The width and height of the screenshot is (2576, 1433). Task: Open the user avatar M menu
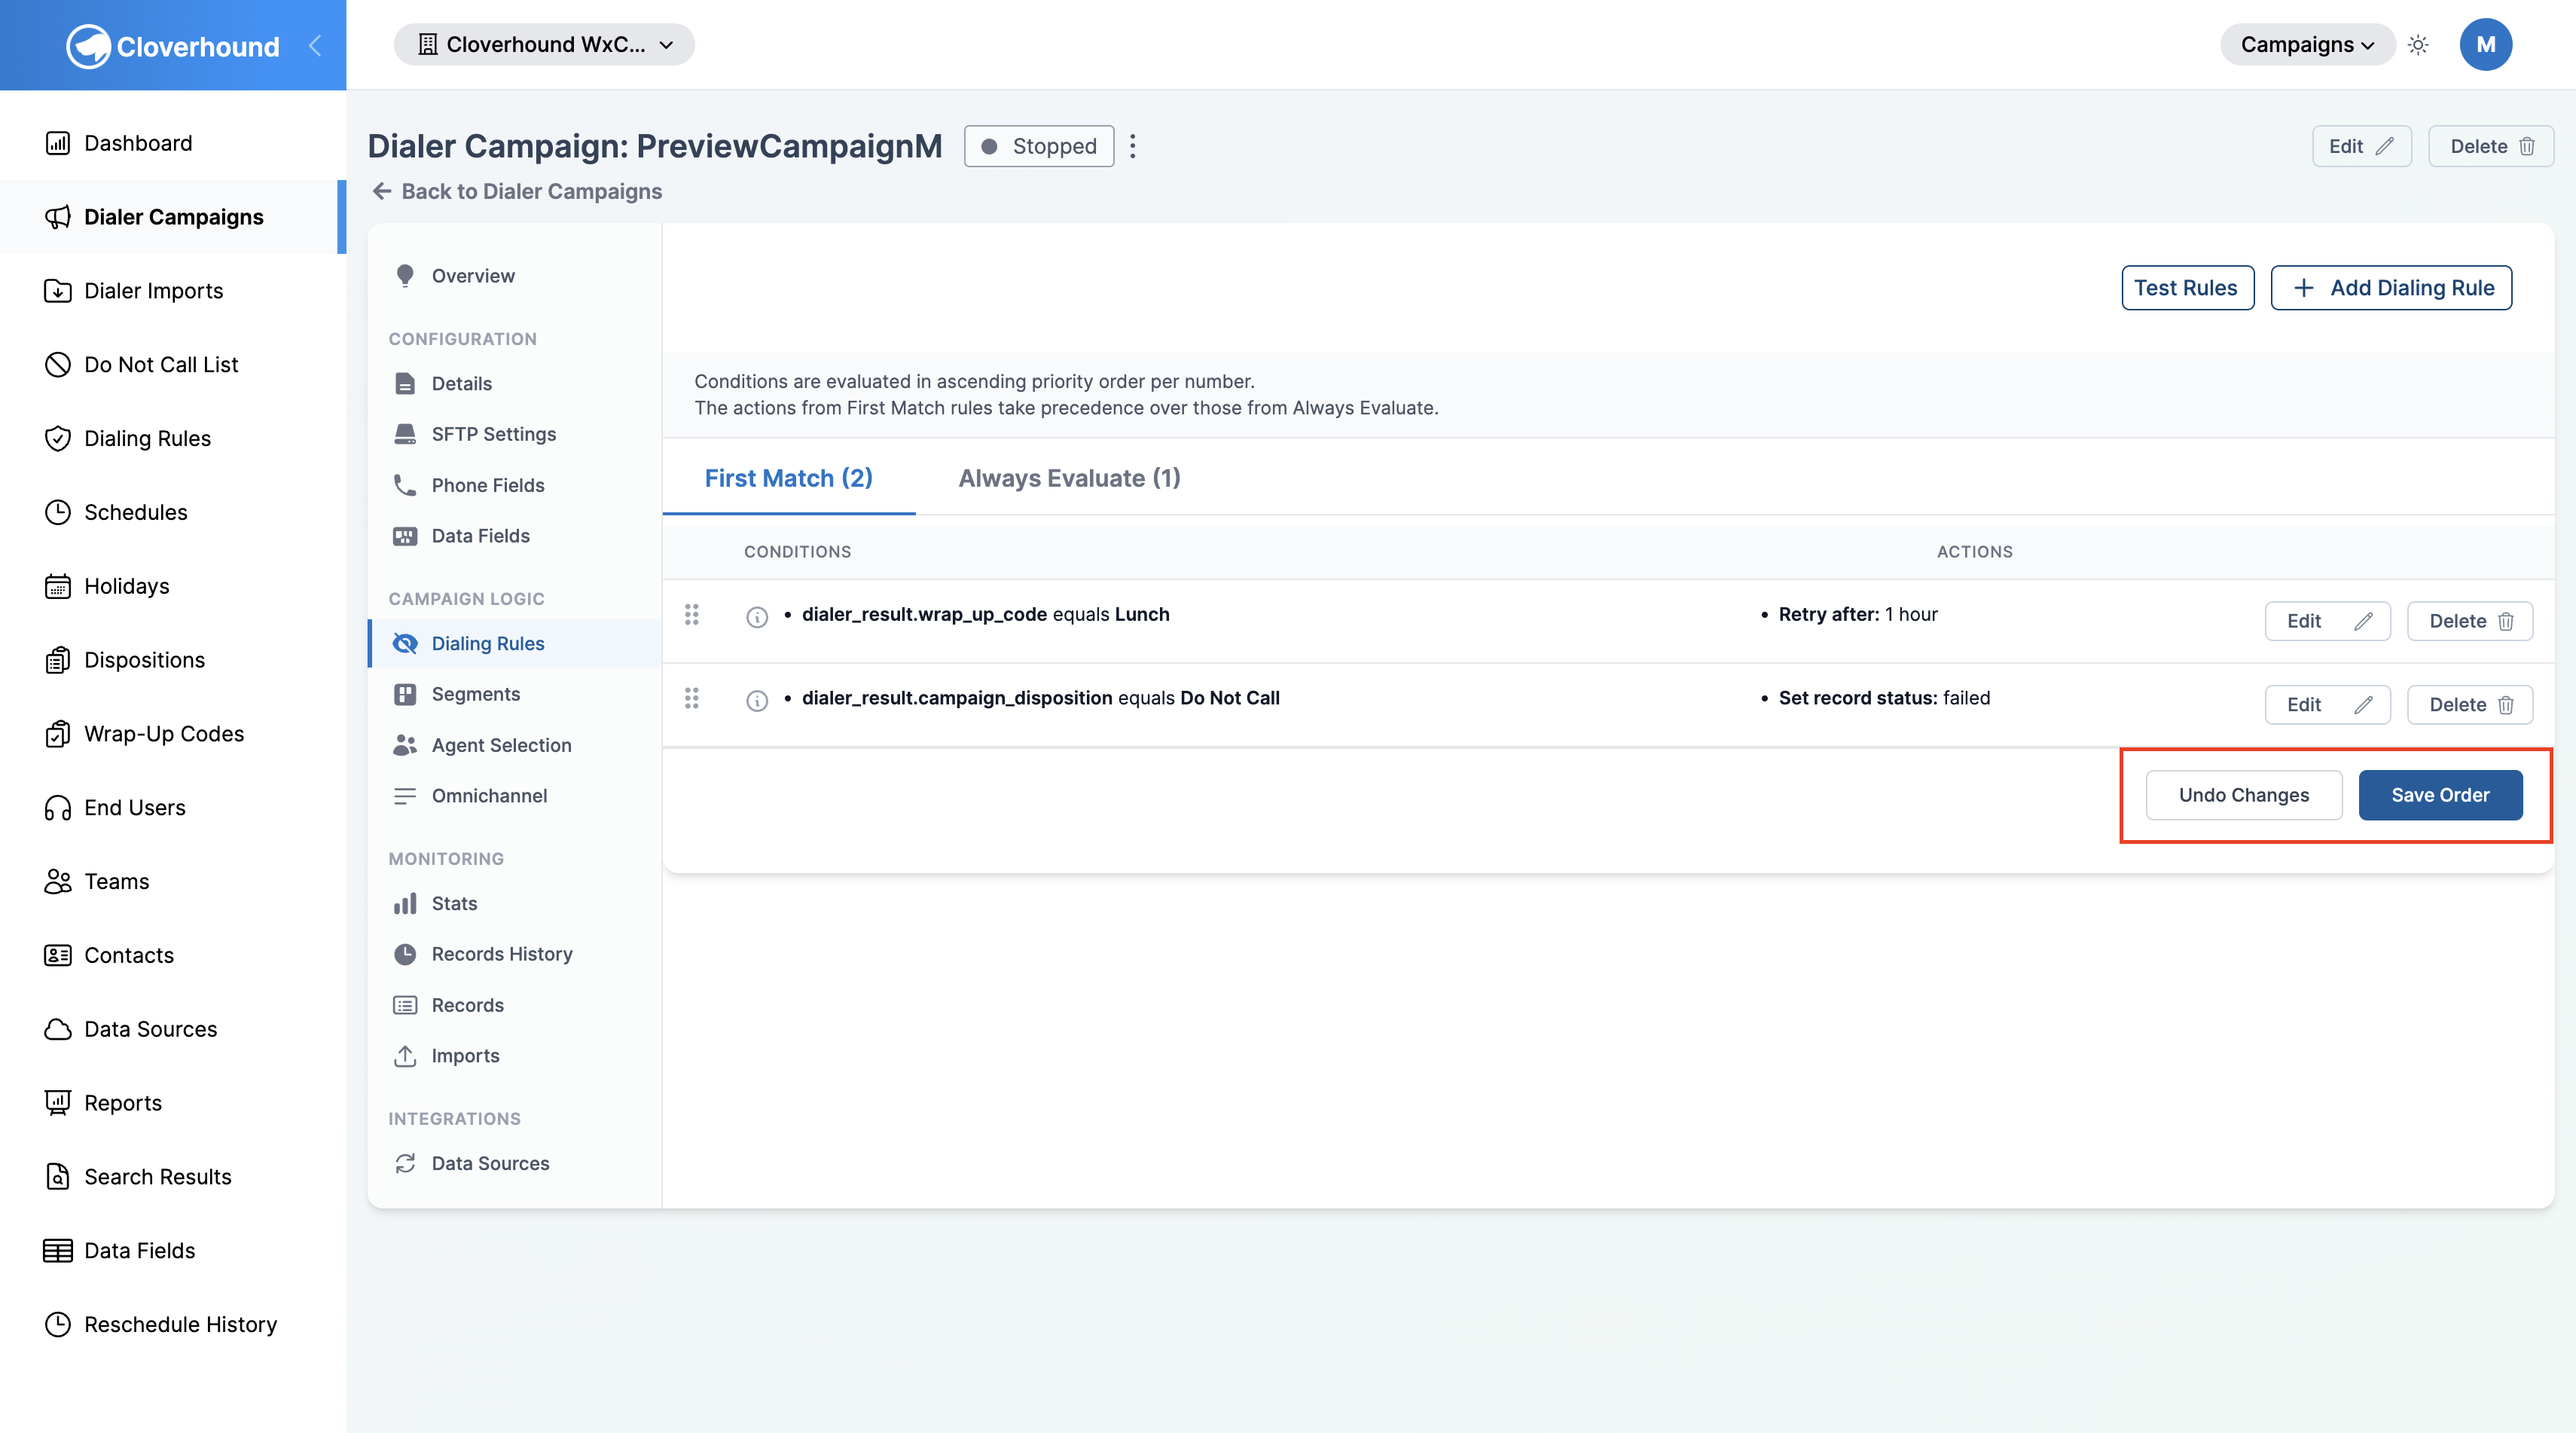tap(2485, 45)
